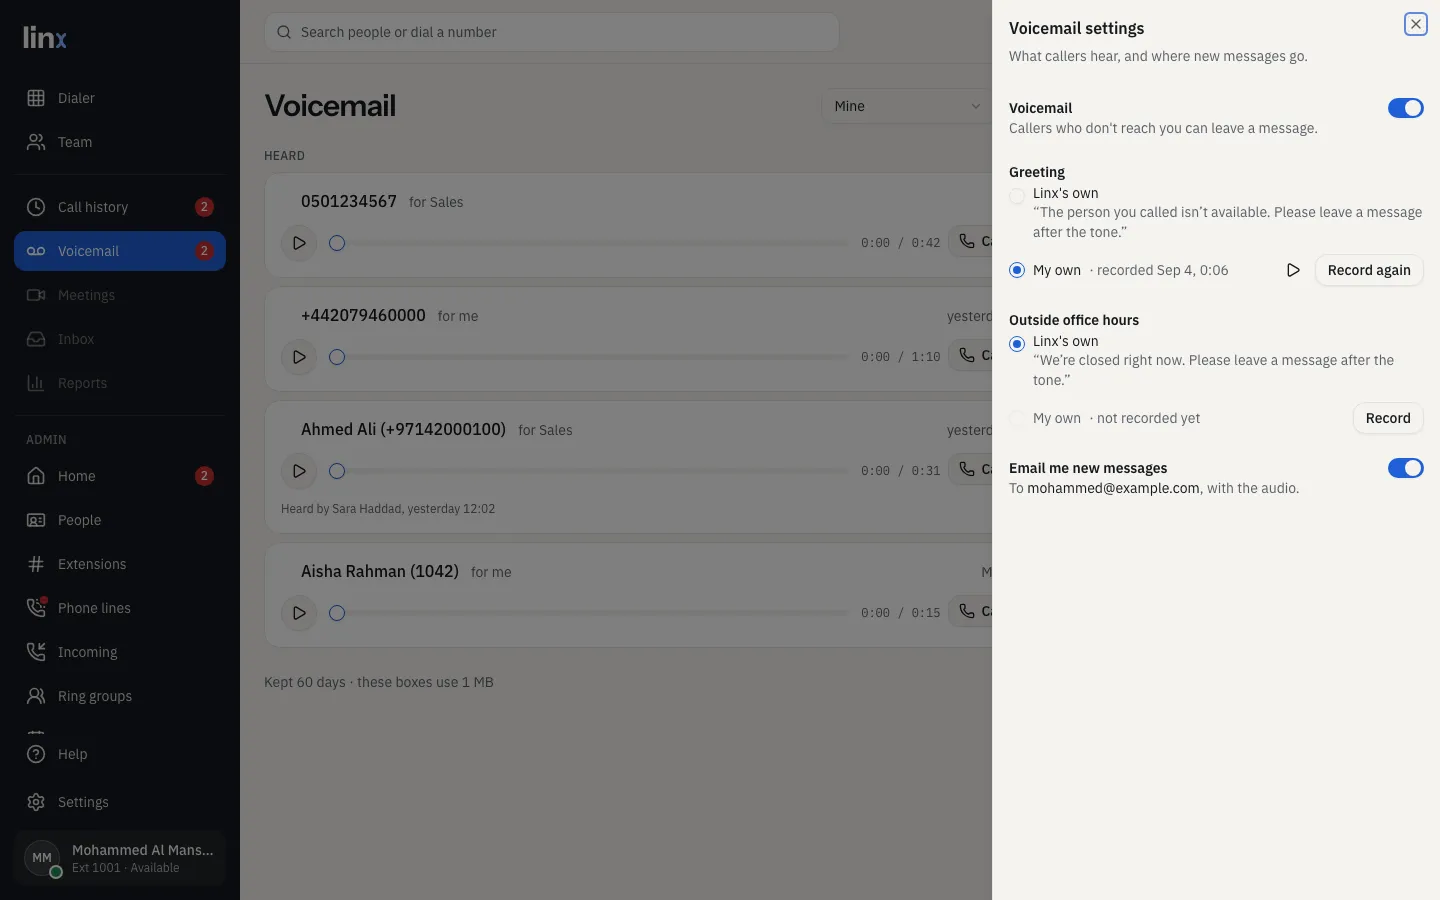Open the Dialer grid icon
Image resolution: width=1440 pixels, height=900 pixels.
(36, 98)
